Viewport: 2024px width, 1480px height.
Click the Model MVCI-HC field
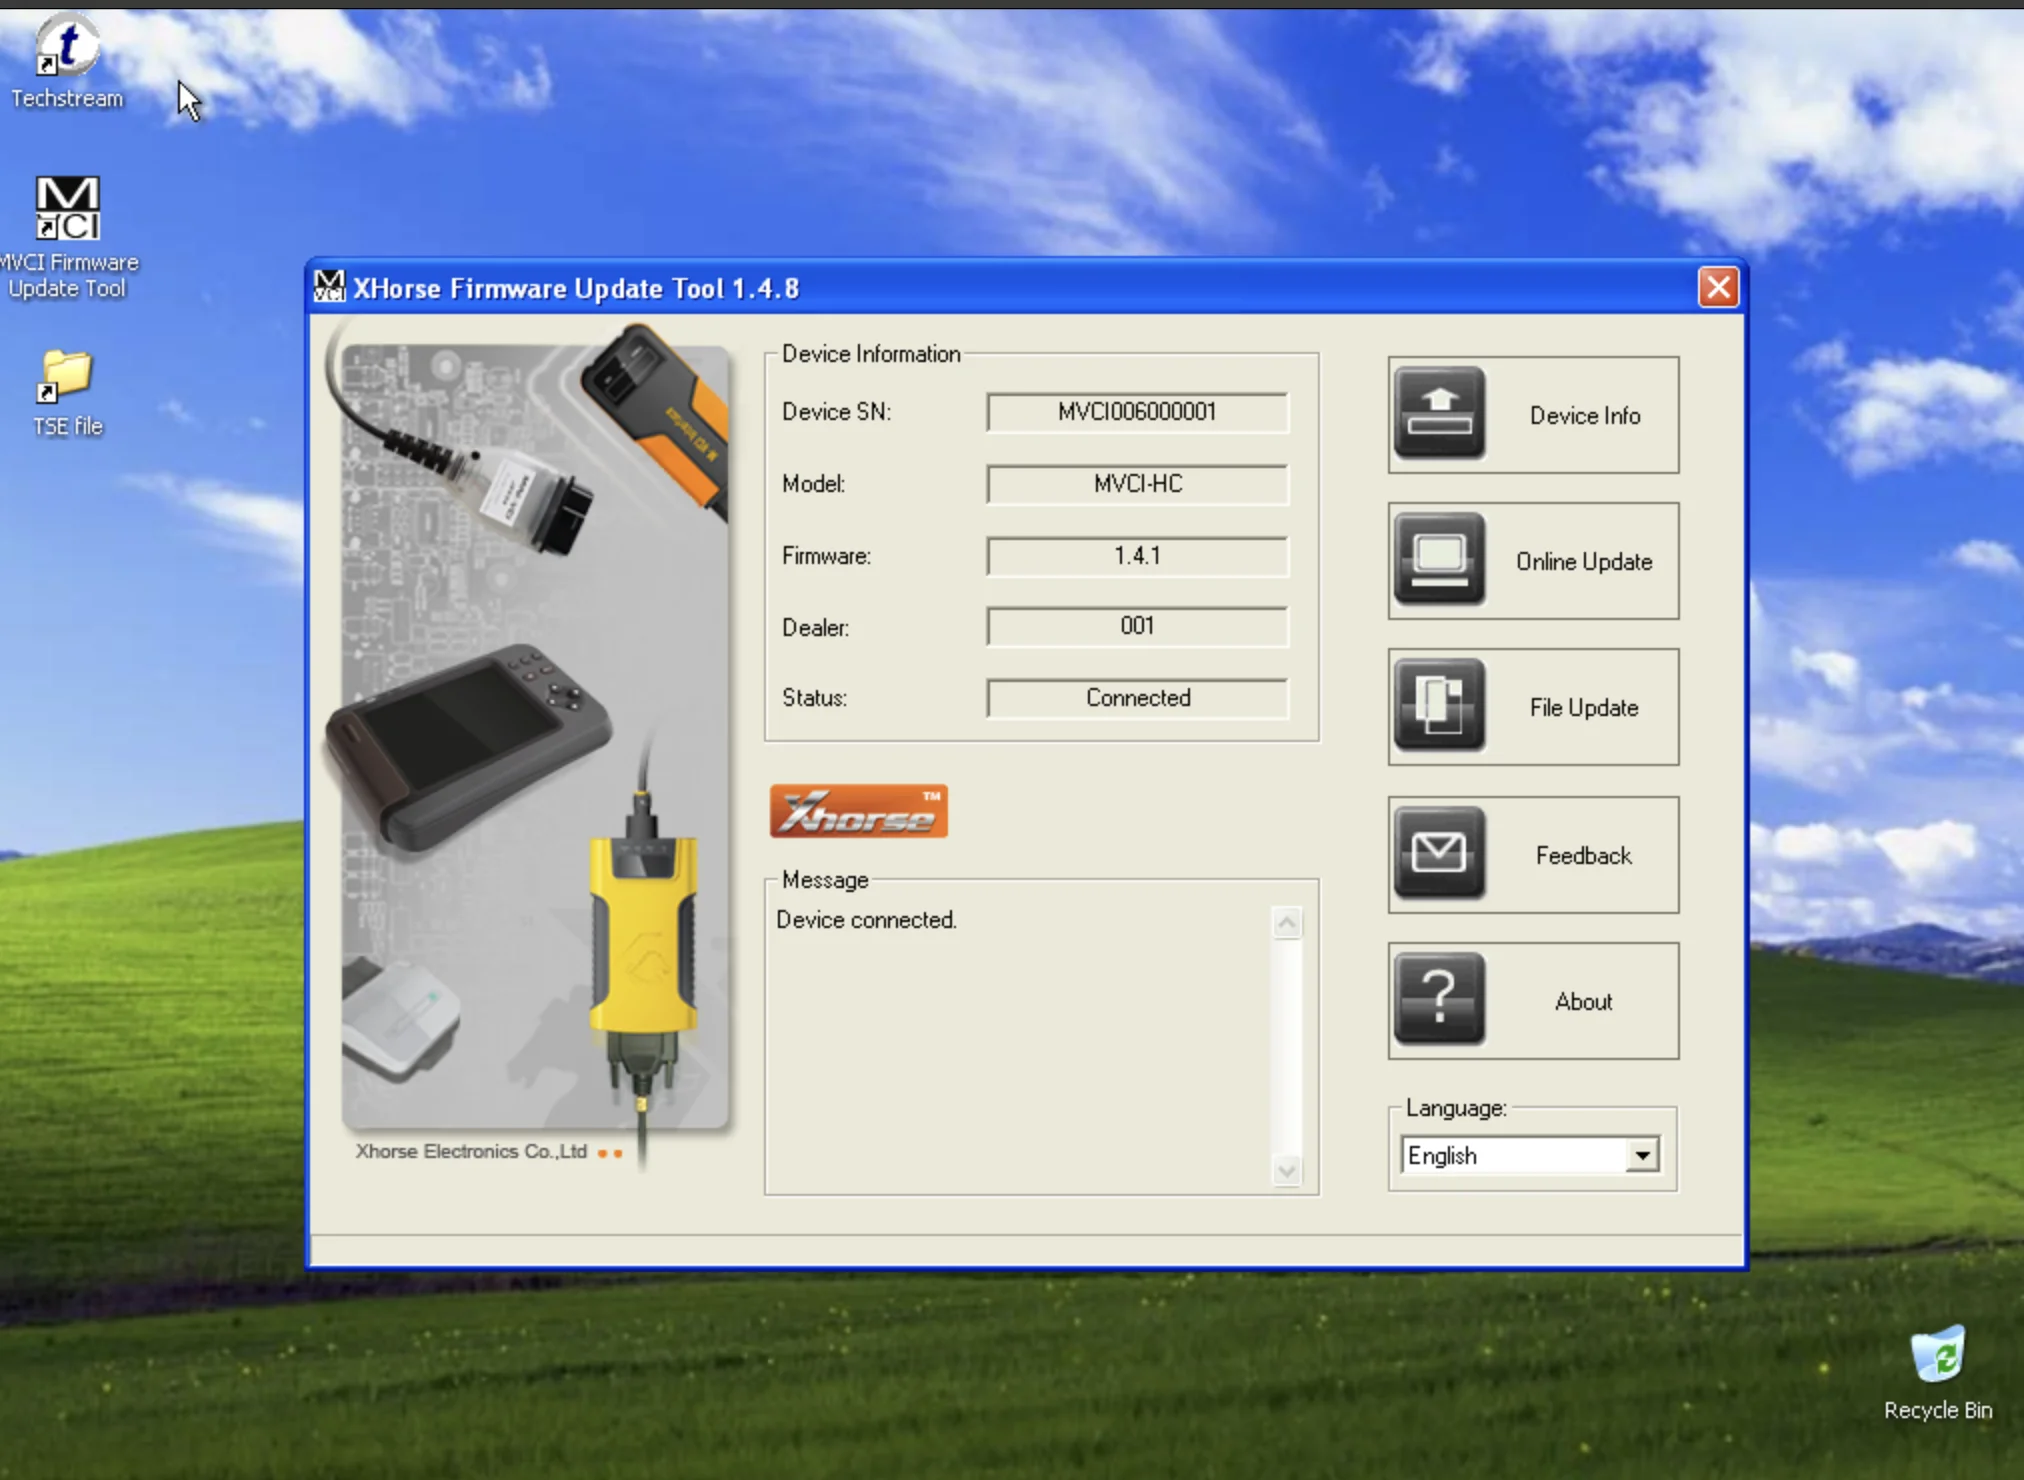1137,484
